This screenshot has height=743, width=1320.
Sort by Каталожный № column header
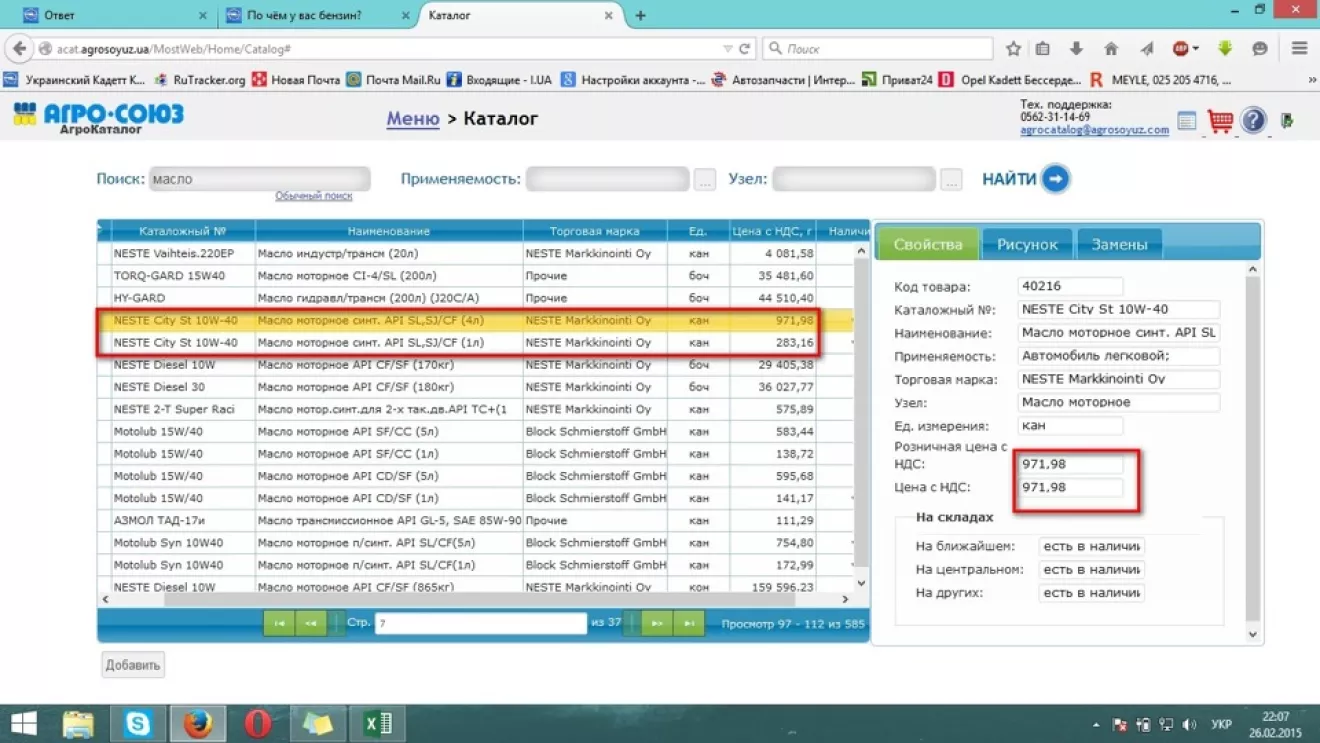coord(183,231)
